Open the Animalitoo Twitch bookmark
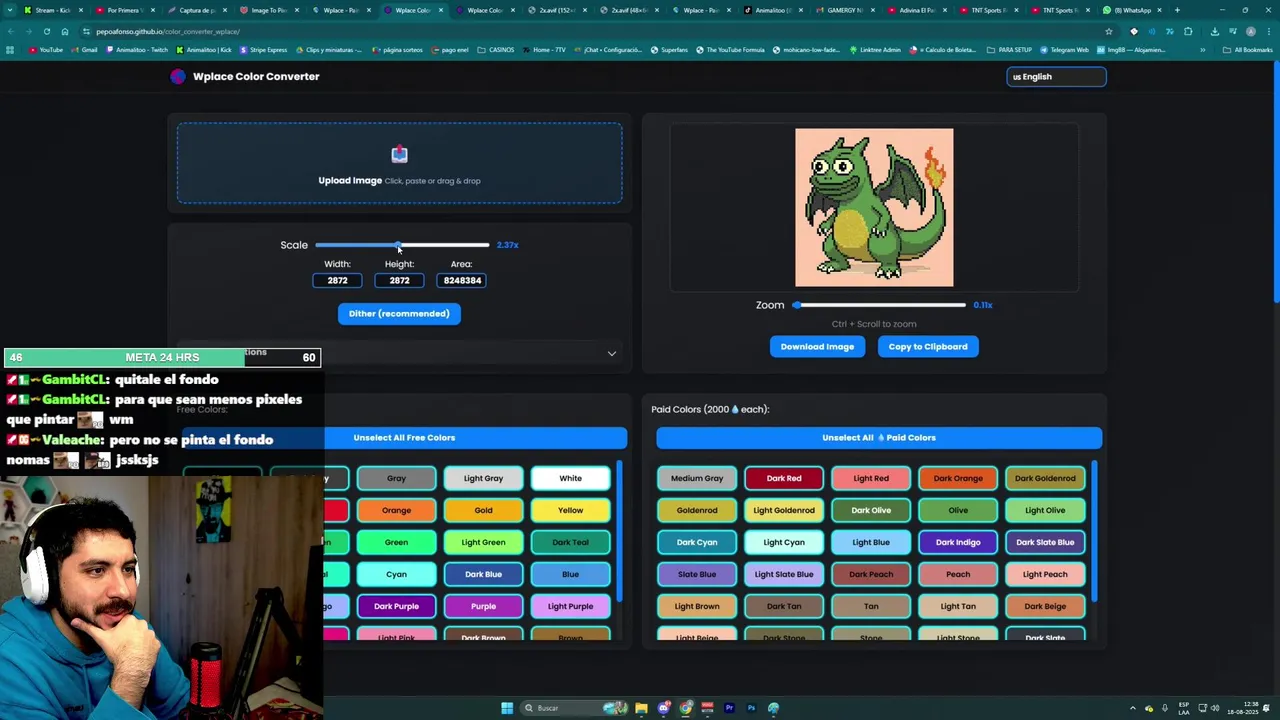This screenshot has width=1280, height=720. point(137,49)
